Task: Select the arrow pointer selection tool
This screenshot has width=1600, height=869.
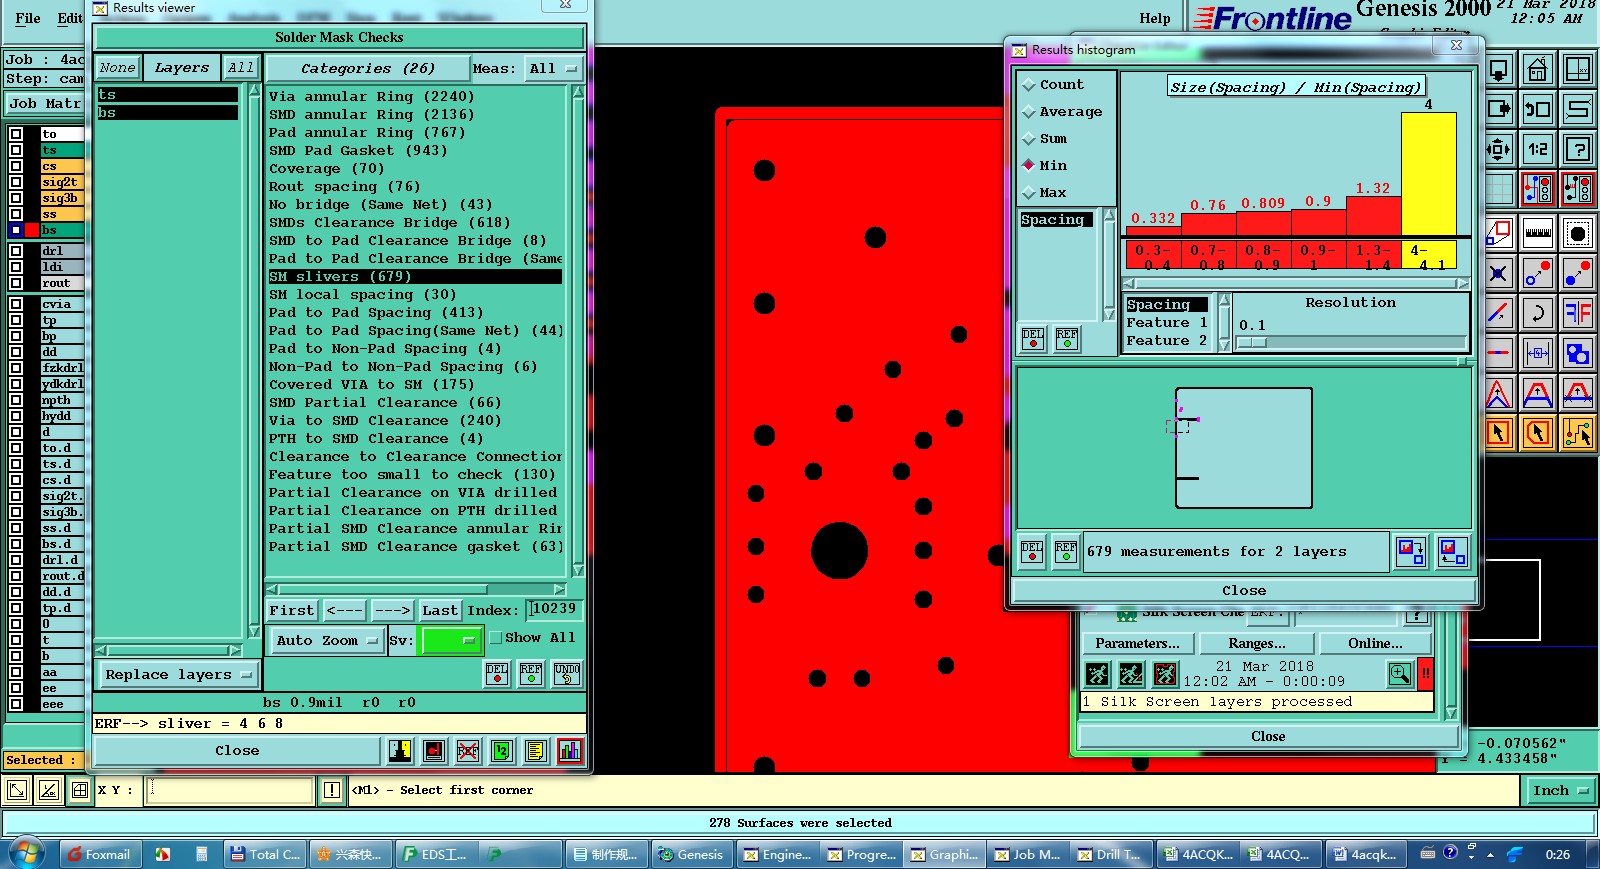Action: point(1498,433)
